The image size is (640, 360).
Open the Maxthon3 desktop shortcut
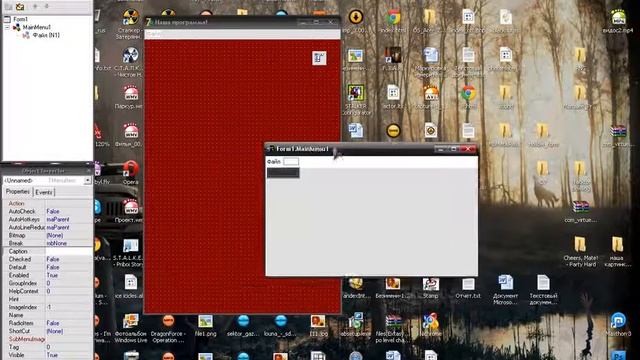tap(618, 324)
